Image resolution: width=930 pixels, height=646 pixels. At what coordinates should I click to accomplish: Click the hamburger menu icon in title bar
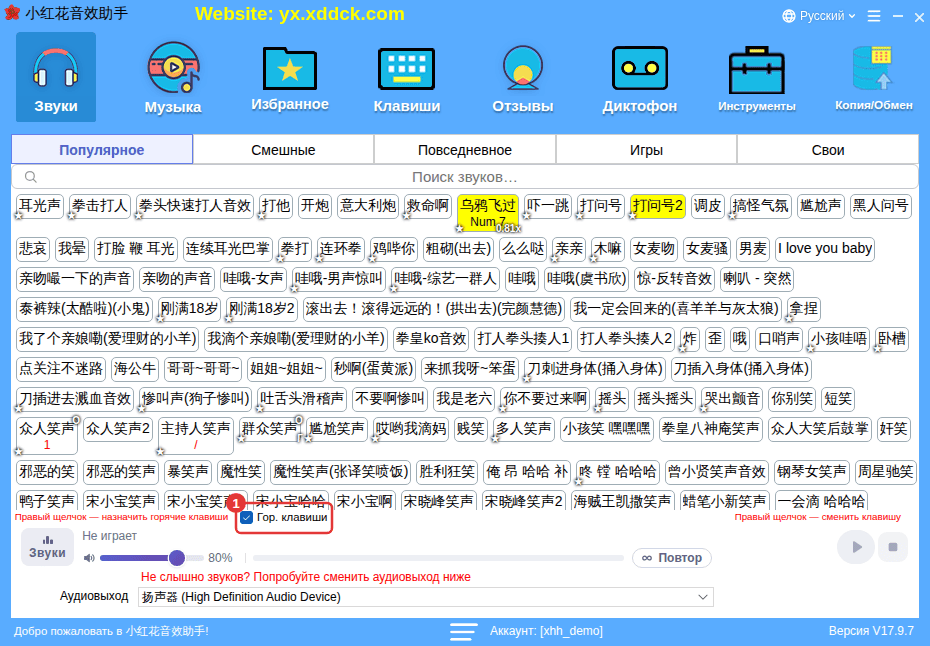[874, 16]
